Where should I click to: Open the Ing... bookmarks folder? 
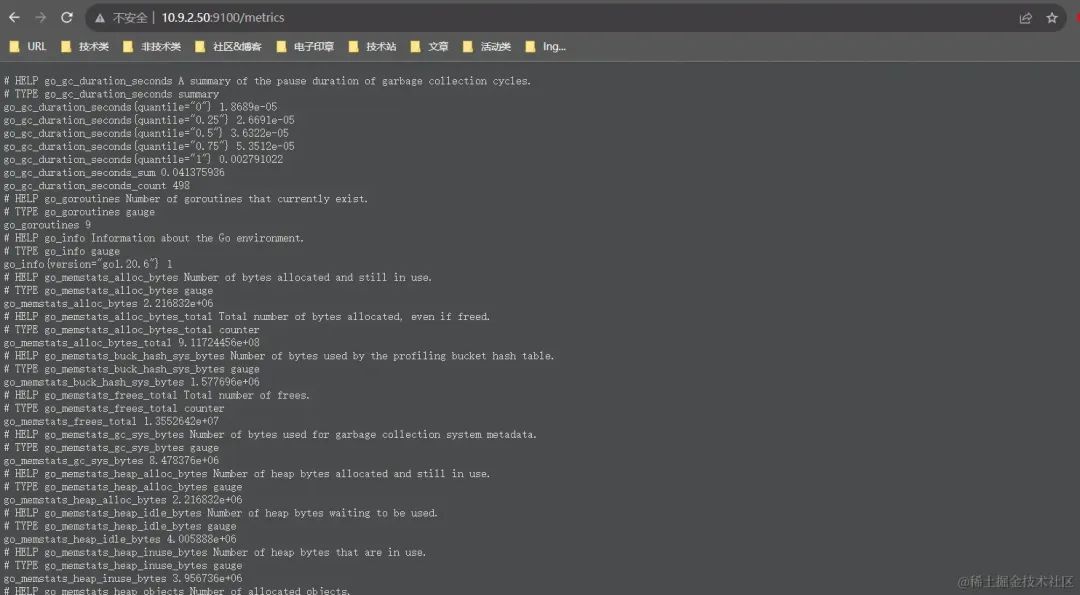pyautogui.click(x=546, y=47)
